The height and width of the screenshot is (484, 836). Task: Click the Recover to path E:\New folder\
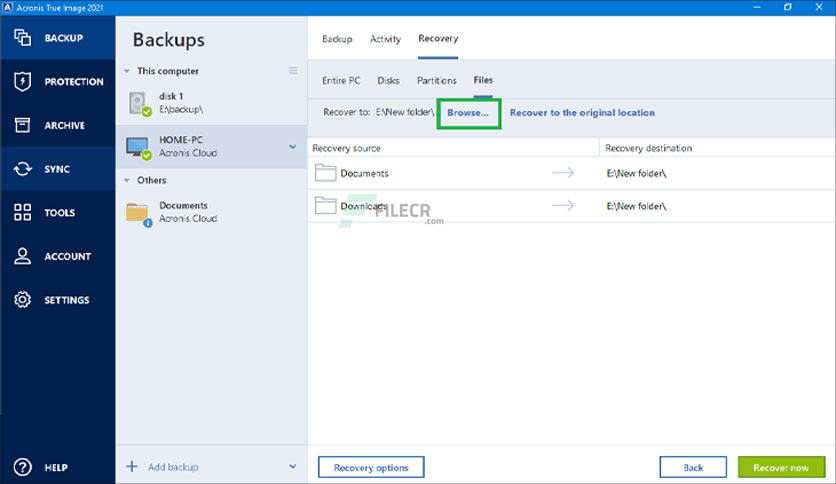click(405, 112)
